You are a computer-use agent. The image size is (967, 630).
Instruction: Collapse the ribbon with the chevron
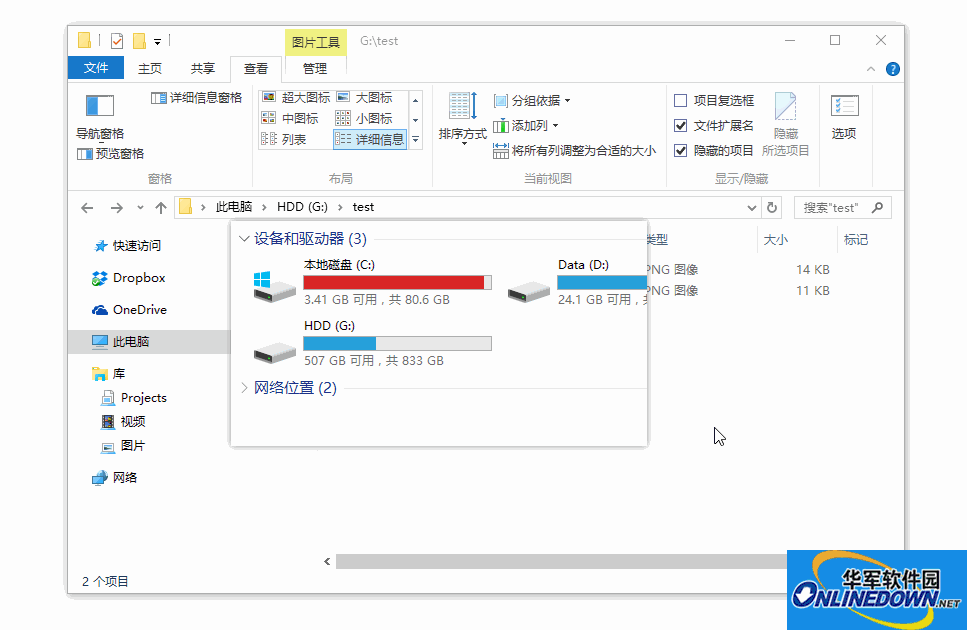click(x=871, y=69)
